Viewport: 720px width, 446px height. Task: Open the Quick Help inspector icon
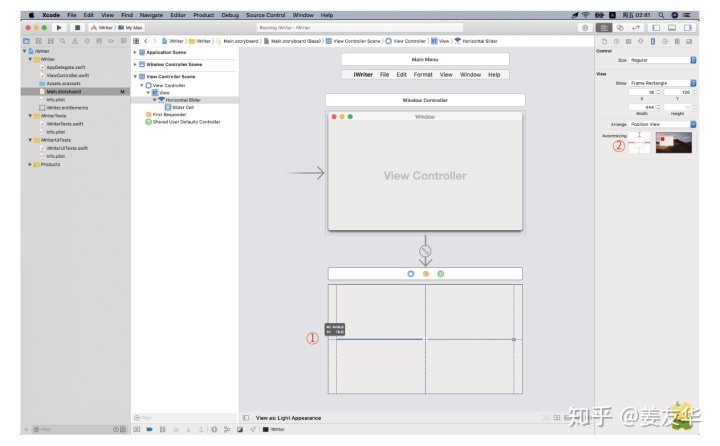[616, 41]
